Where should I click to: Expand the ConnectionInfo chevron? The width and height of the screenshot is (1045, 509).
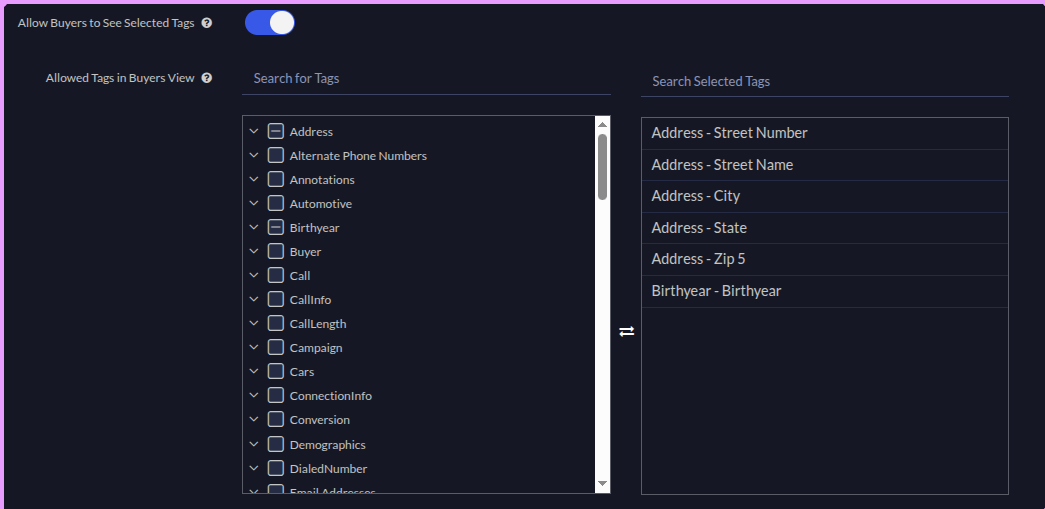pos(253,395)
